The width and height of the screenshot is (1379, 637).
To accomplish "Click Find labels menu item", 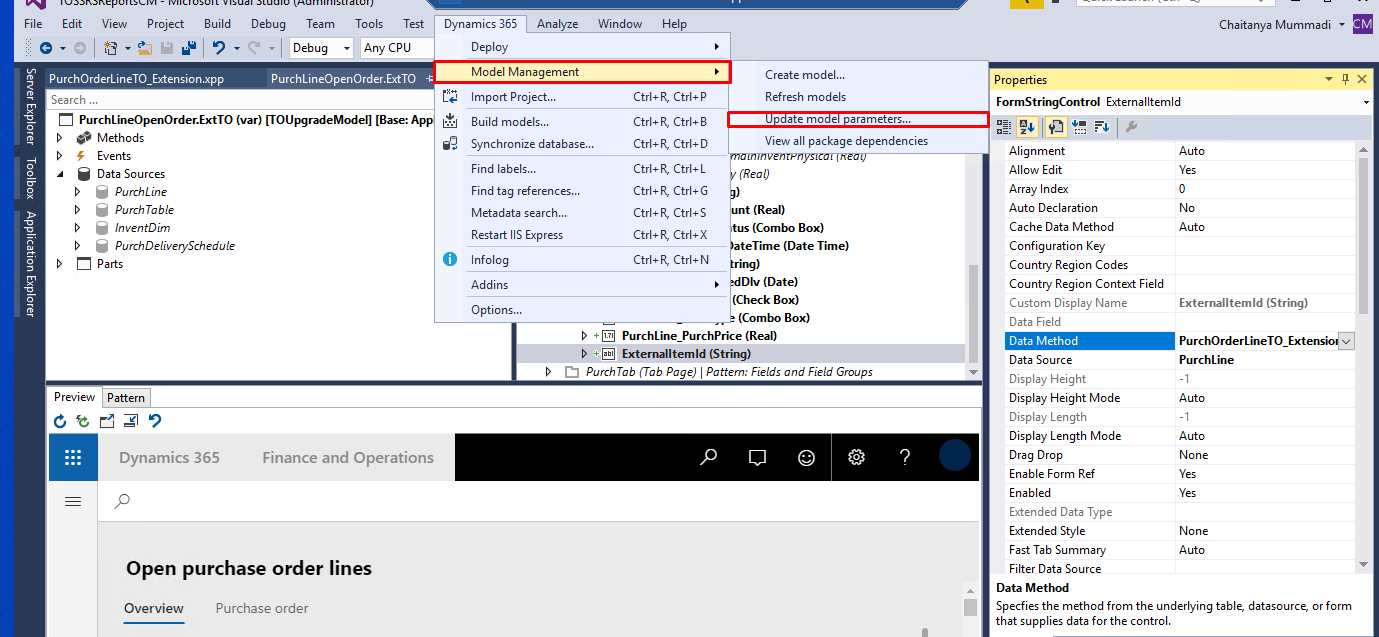I will coord(503,169).
